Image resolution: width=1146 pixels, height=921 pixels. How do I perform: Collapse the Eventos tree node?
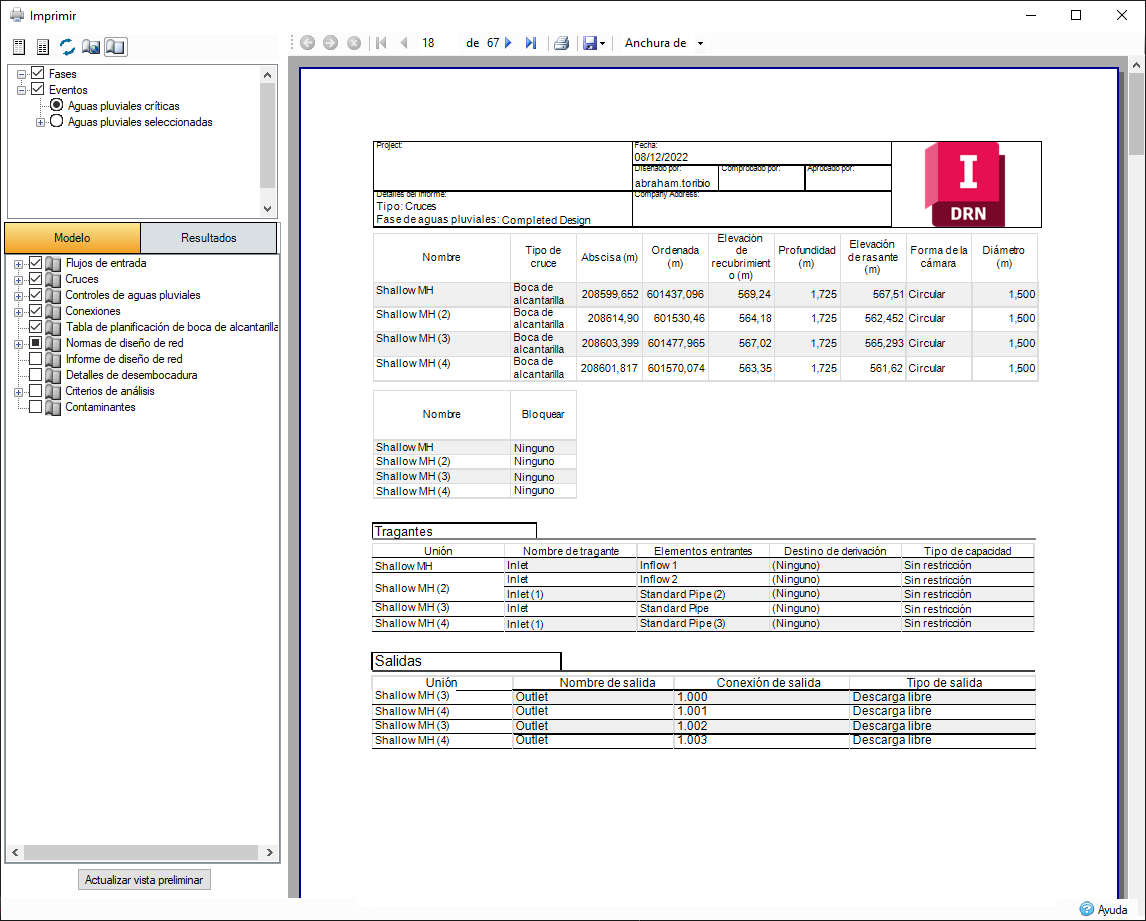[22, 90]
